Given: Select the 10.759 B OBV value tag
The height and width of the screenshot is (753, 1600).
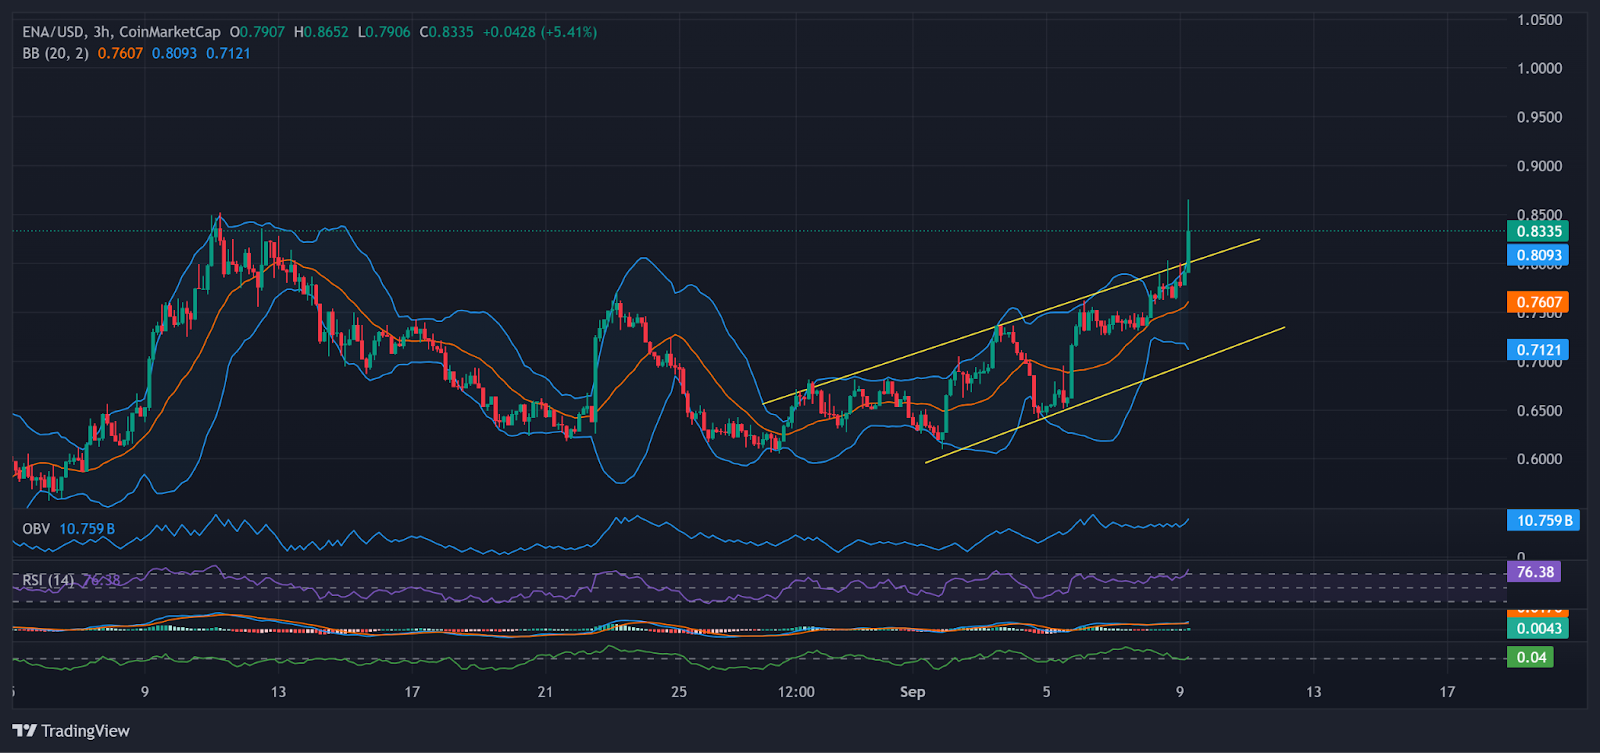Looking at the screenshot, I should click(x=1543, y=520).
